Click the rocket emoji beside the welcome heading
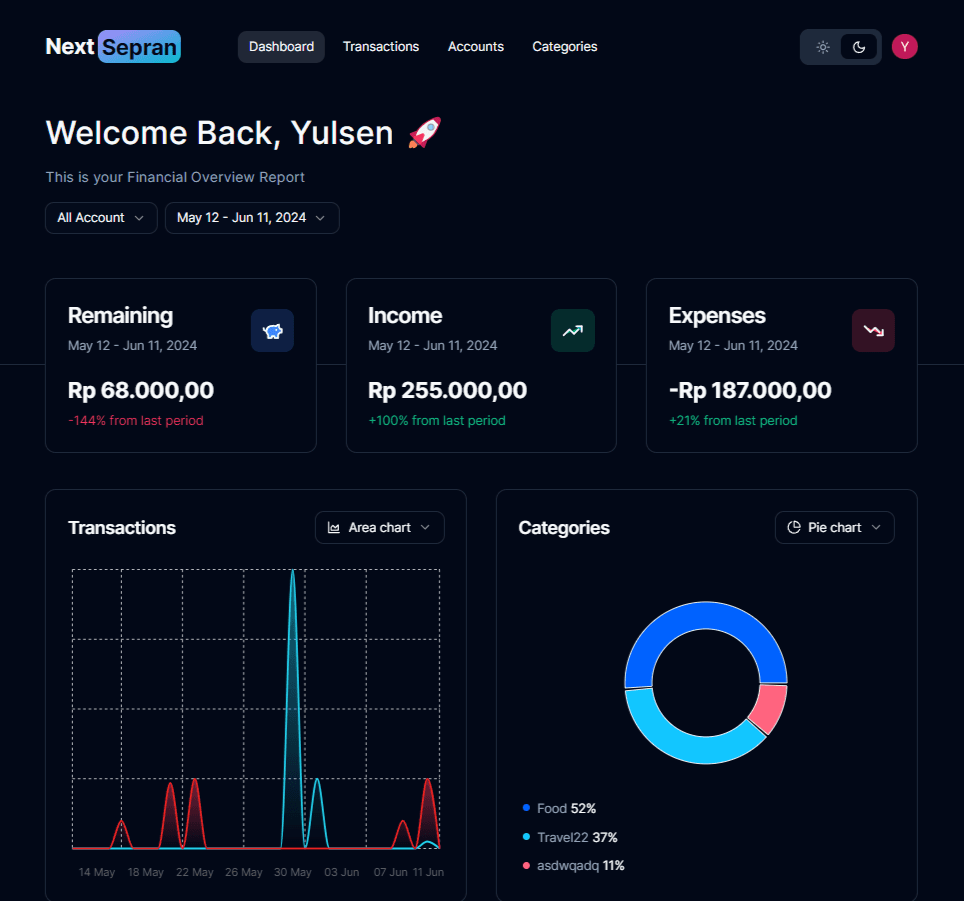 tap(425, 133)
